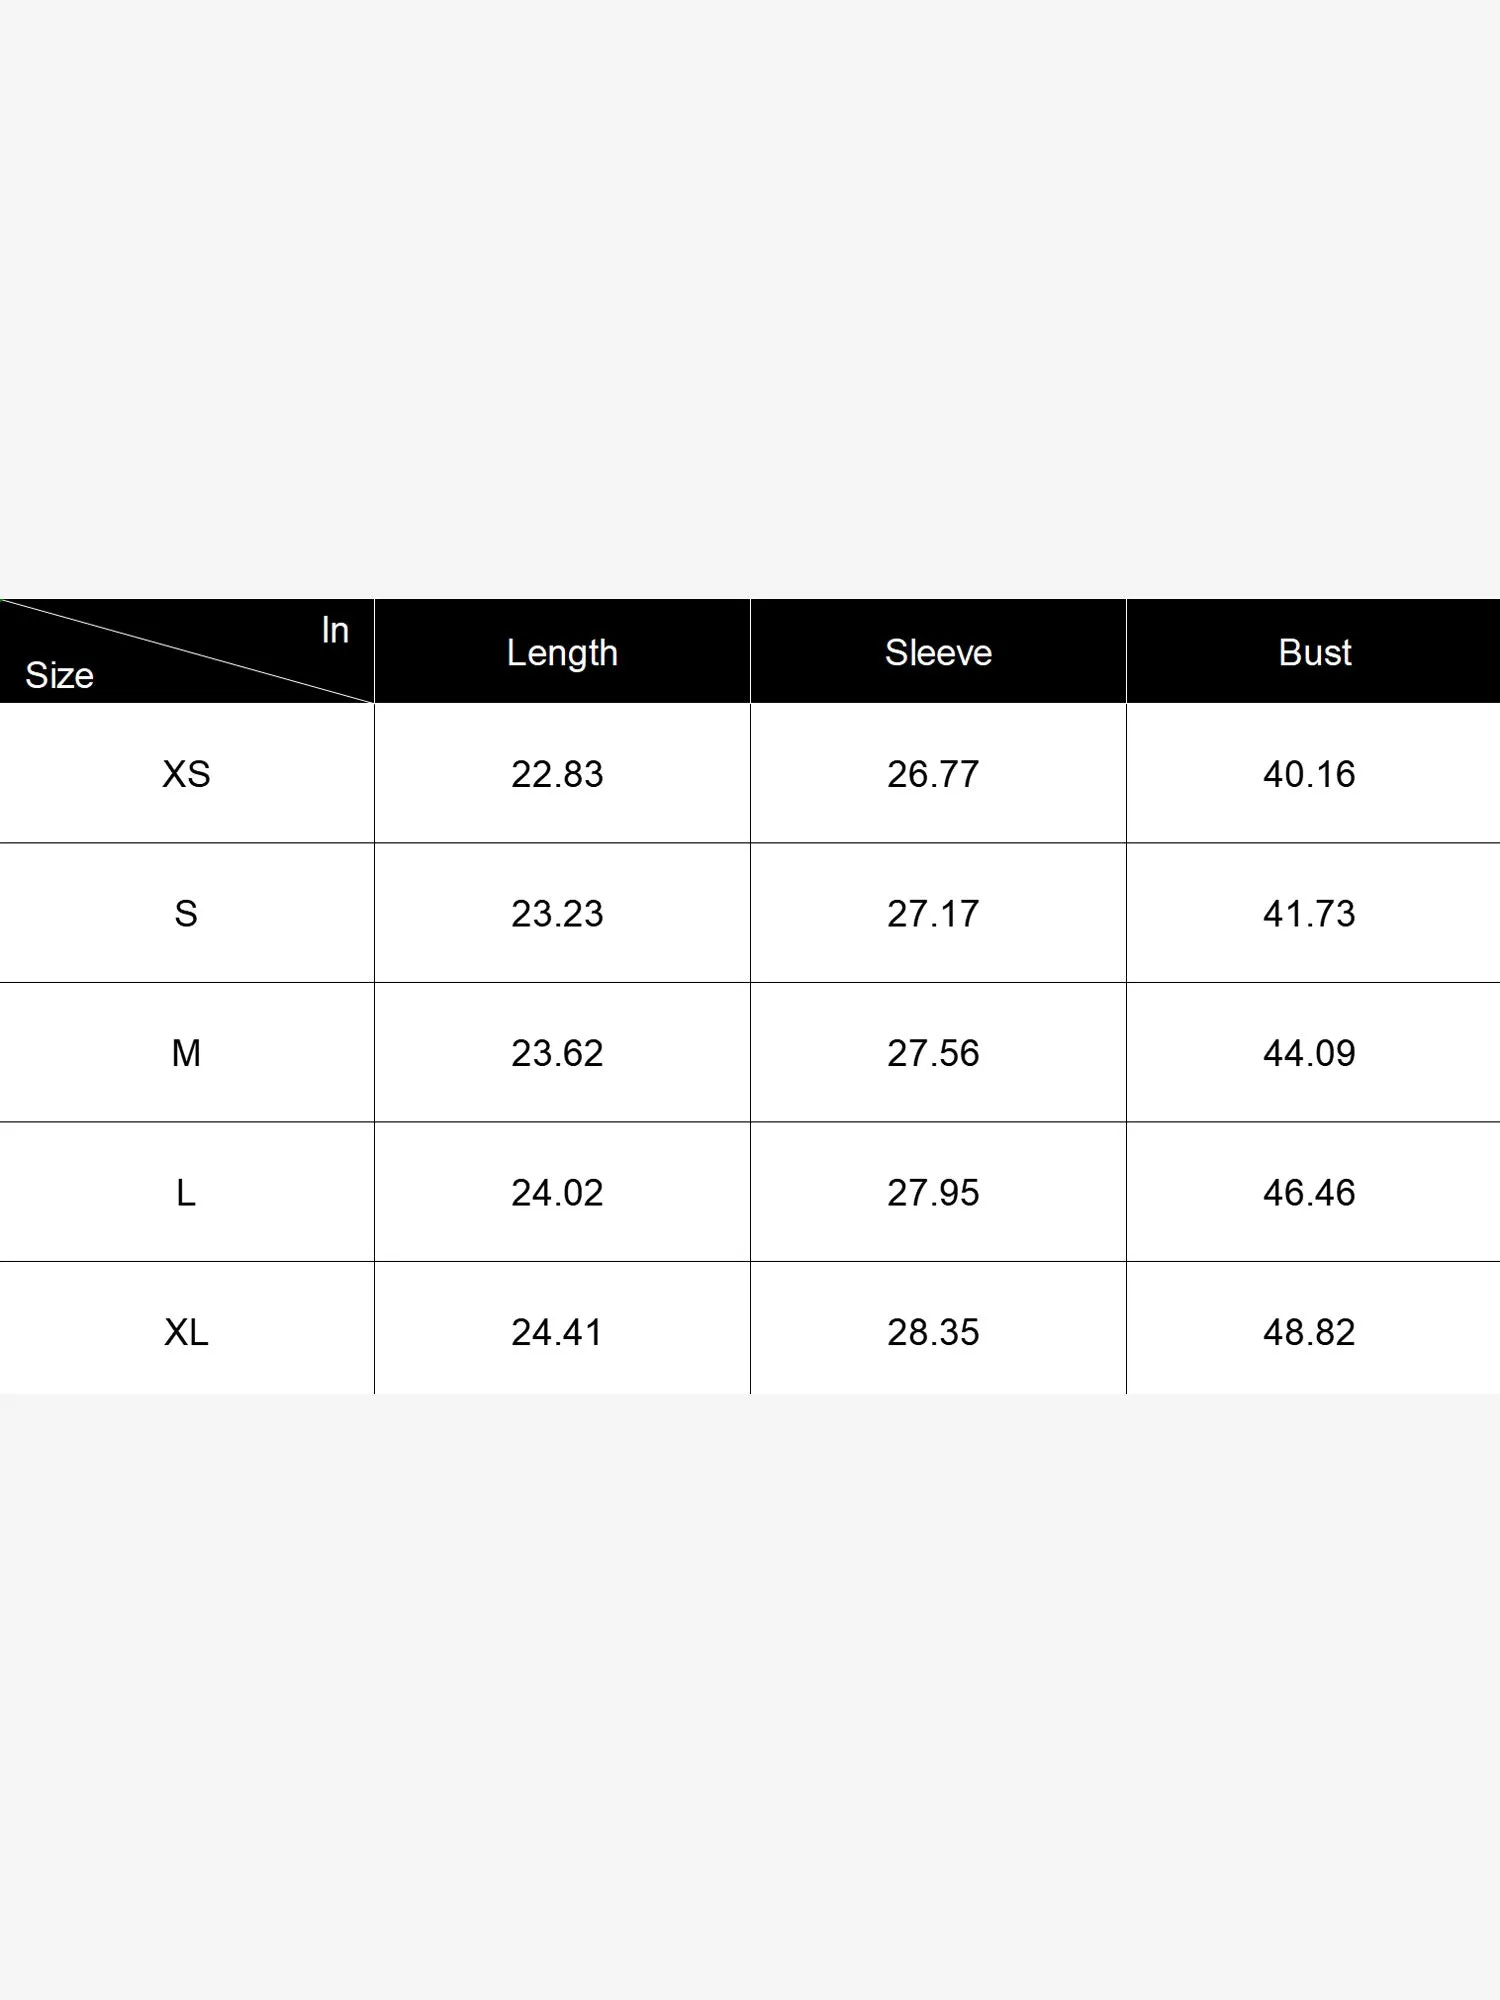
Task: Click the 27.95 sleeve measurement
Action: pyautogui.click(x=933, y=1193)
